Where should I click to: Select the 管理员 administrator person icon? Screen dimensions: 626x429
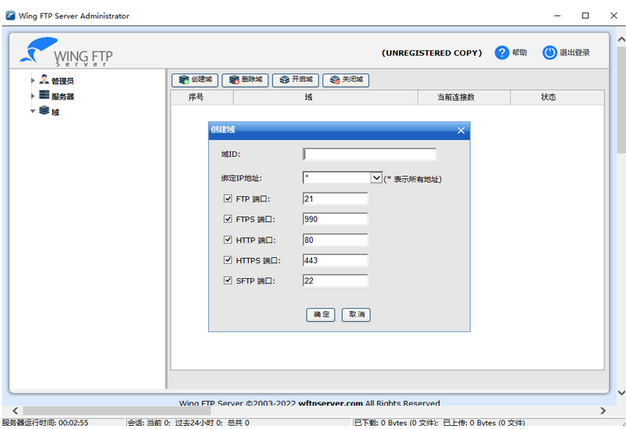(x=44, y=79)
